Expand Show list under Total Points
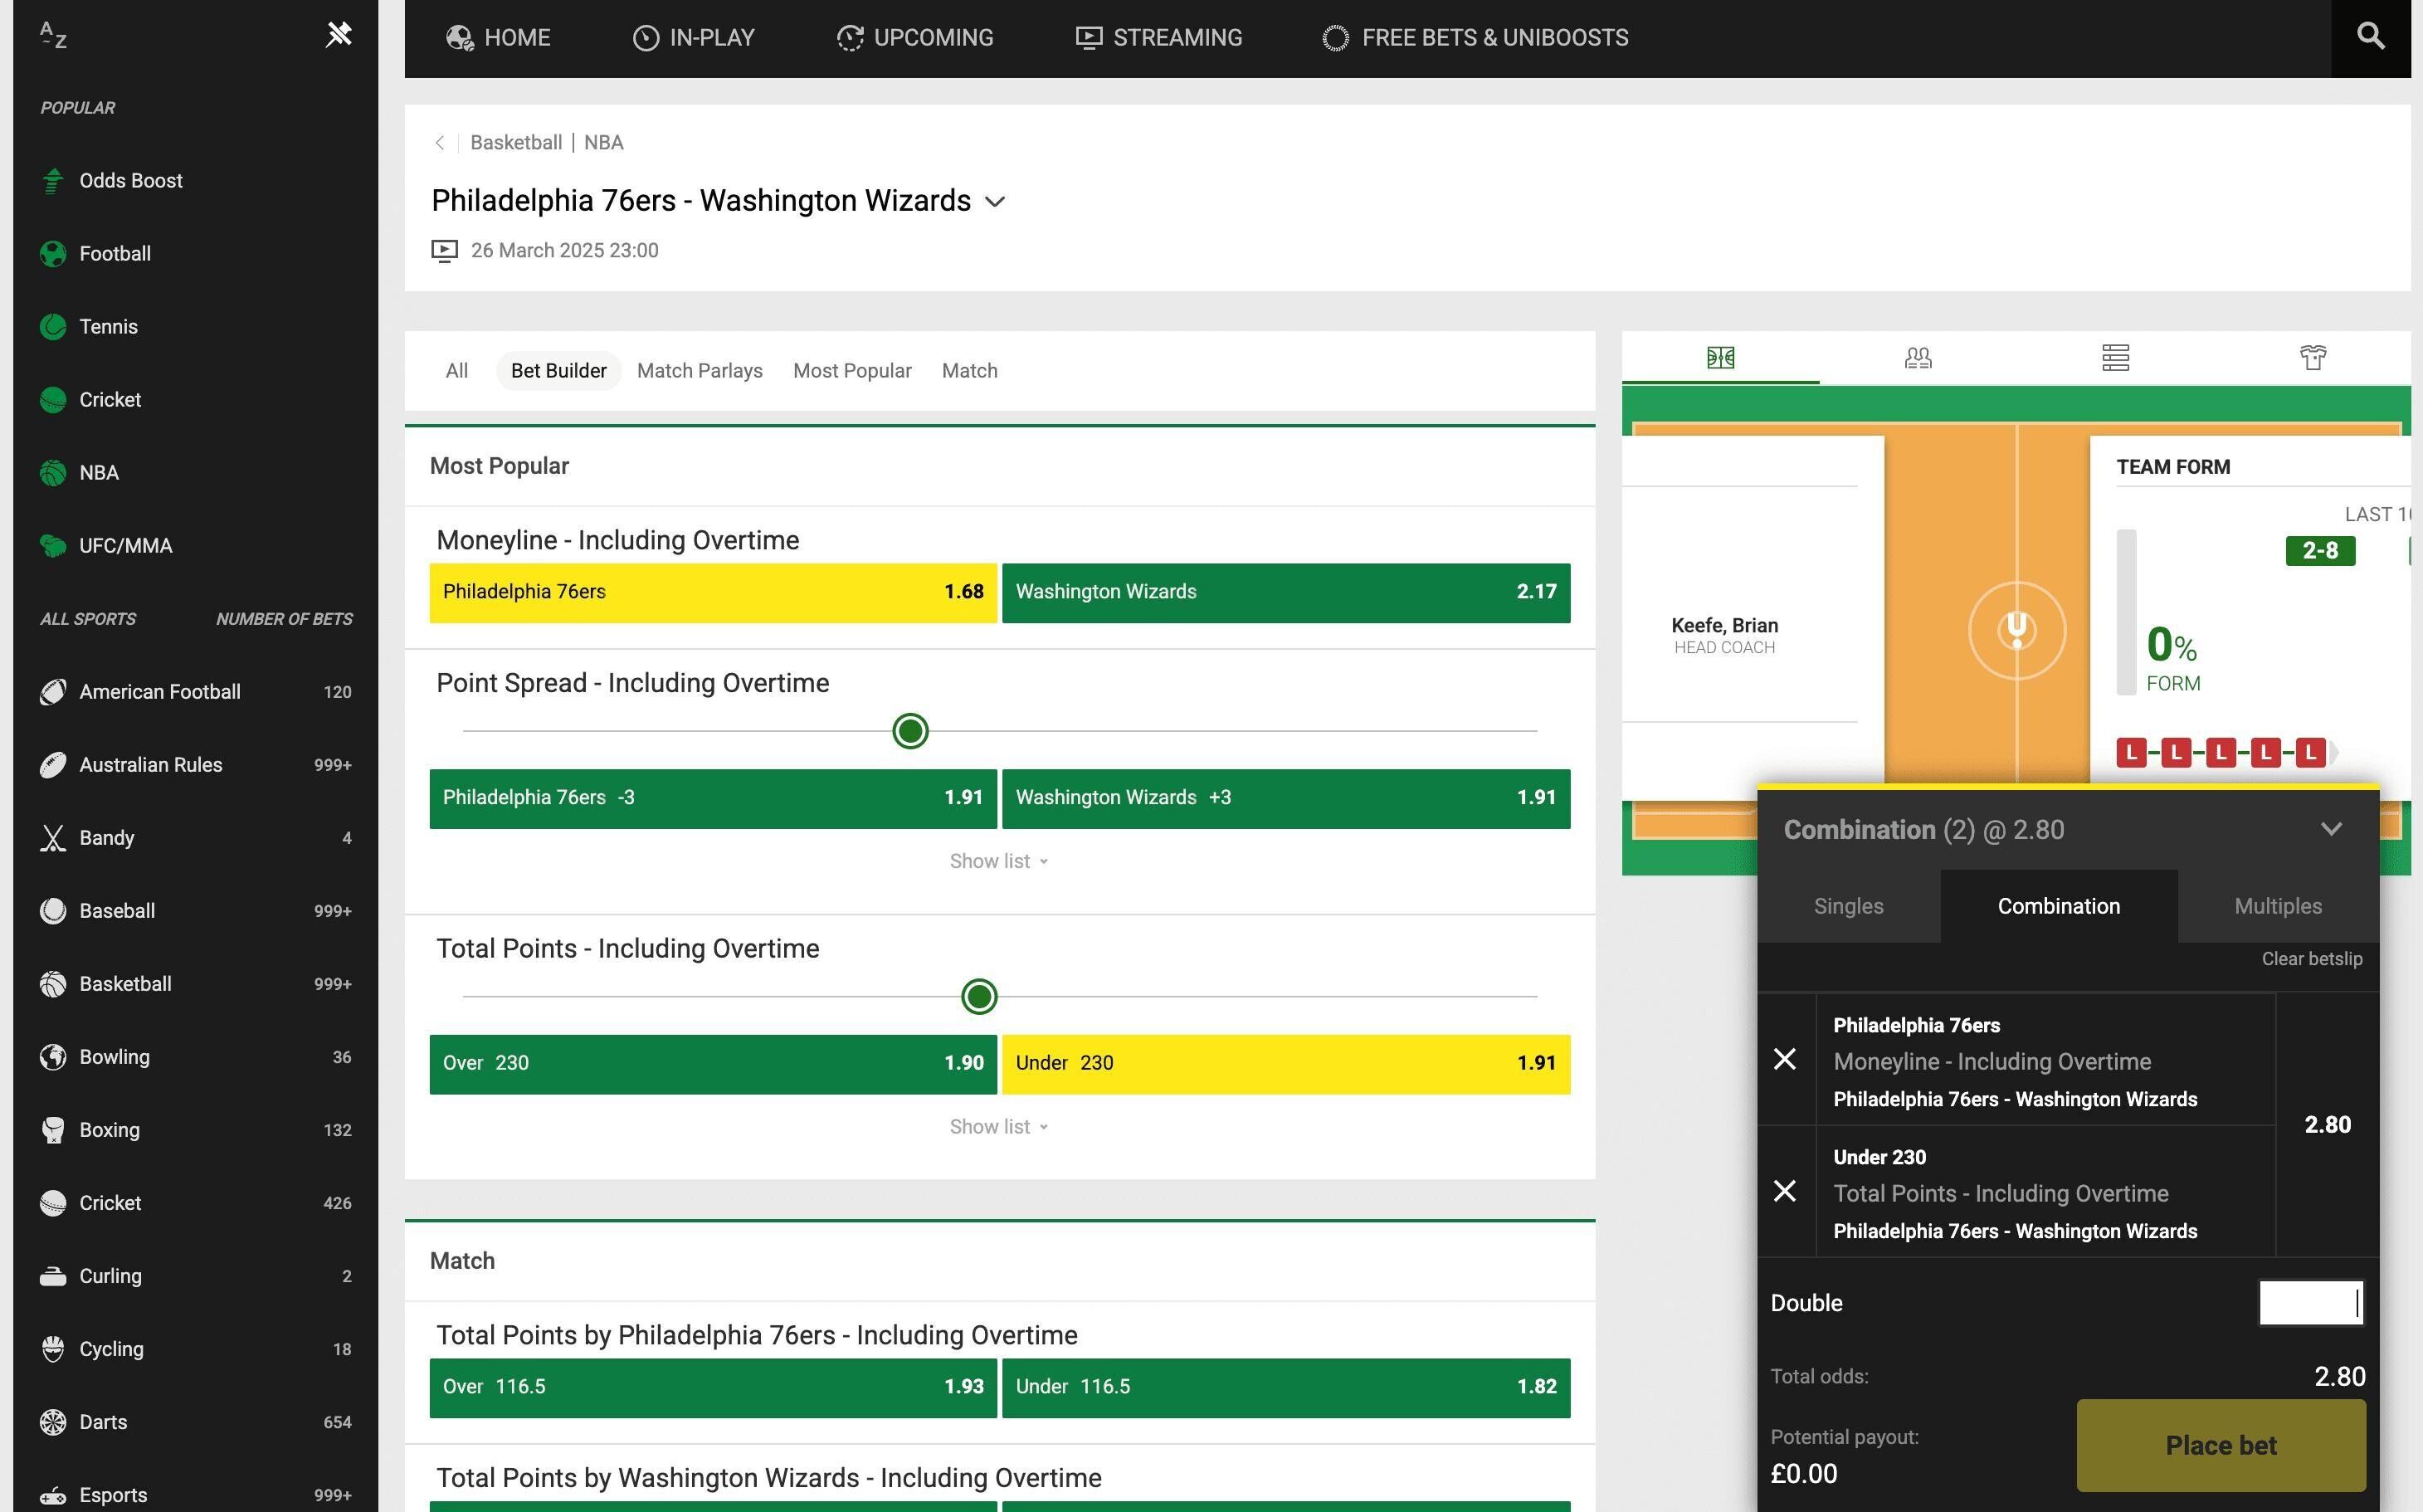Viewport: 2423px width, 1512px height. pos(999,1127)
